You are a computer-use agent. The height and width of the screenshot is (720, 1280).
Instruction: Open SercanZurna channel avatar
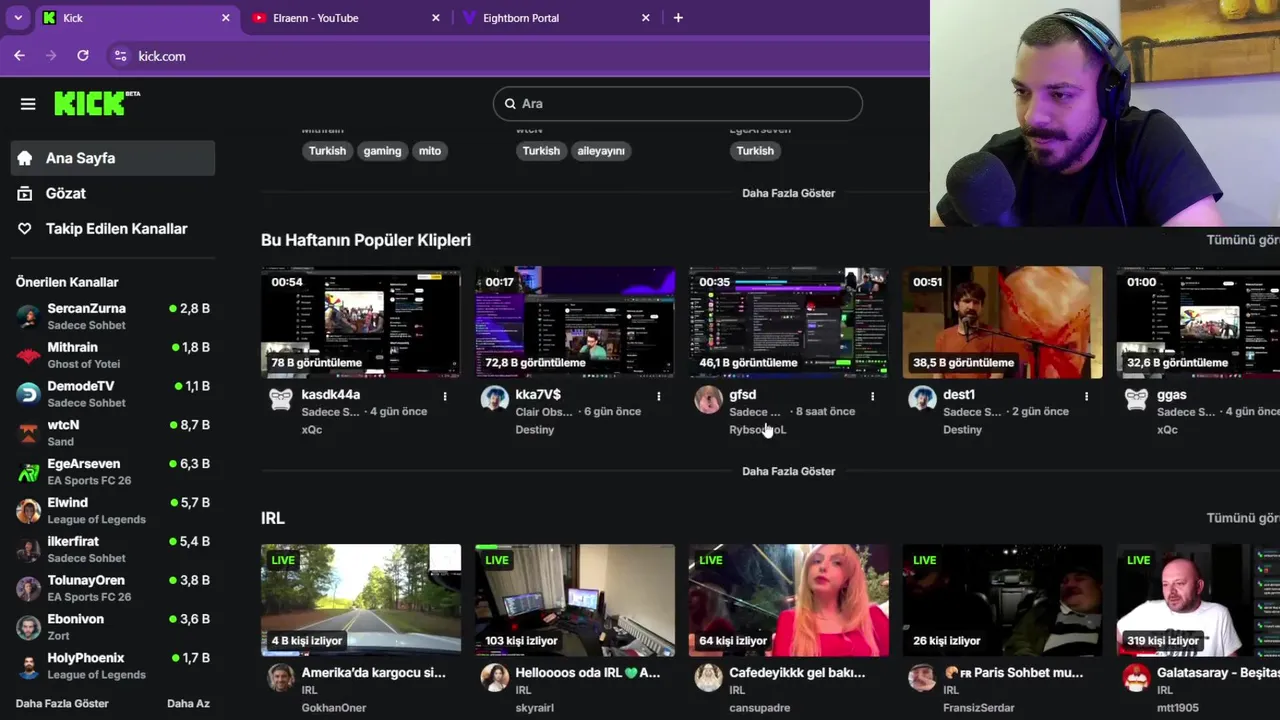pos(29,316)
